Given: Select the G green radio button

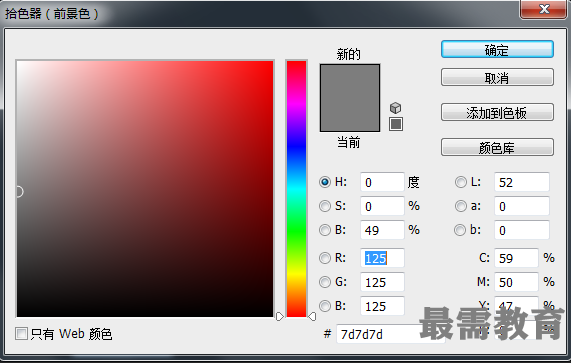Looking at the screenshot, I should 324,282.
